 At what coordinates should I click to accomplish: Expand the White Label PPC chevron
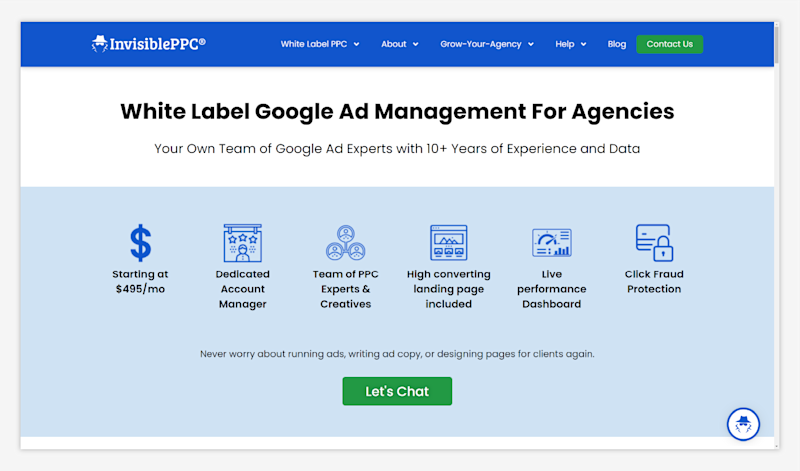[x=357, y=44]
